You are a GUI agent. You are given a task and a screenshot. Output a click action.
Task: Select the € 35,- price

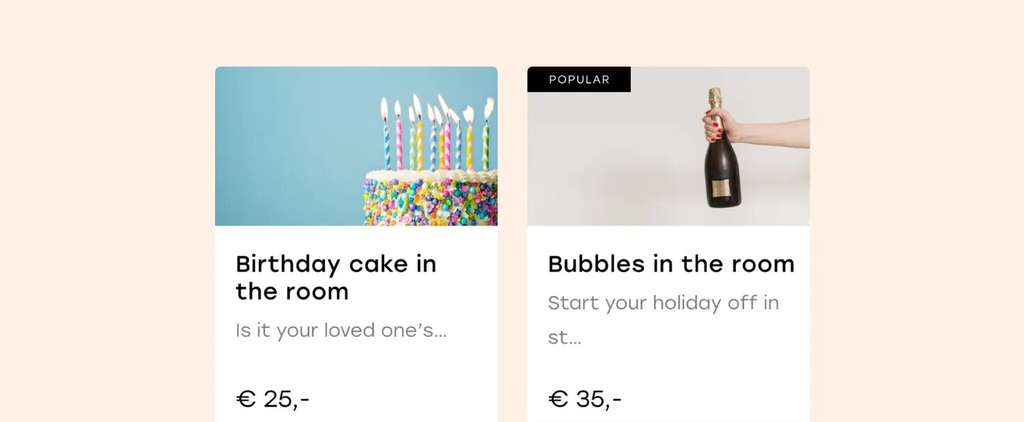(585, 399)
